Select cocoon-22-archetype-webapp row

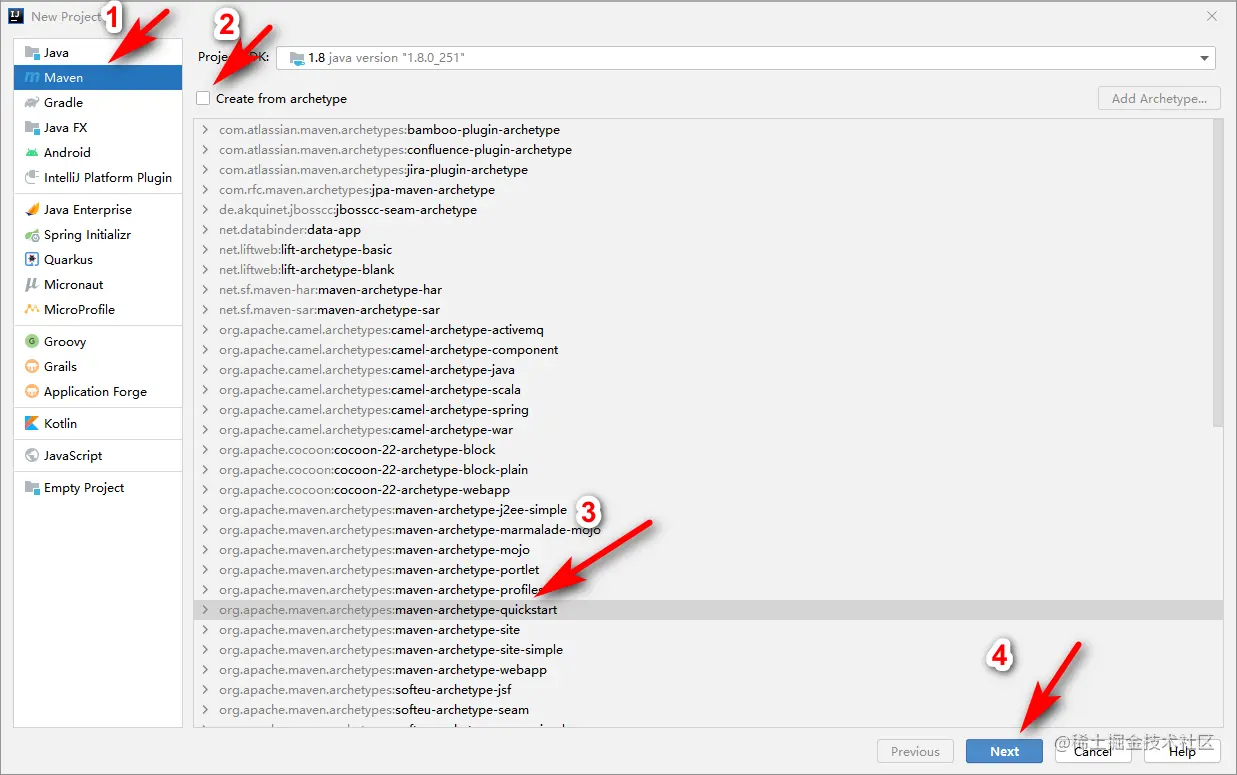point(702,490)
